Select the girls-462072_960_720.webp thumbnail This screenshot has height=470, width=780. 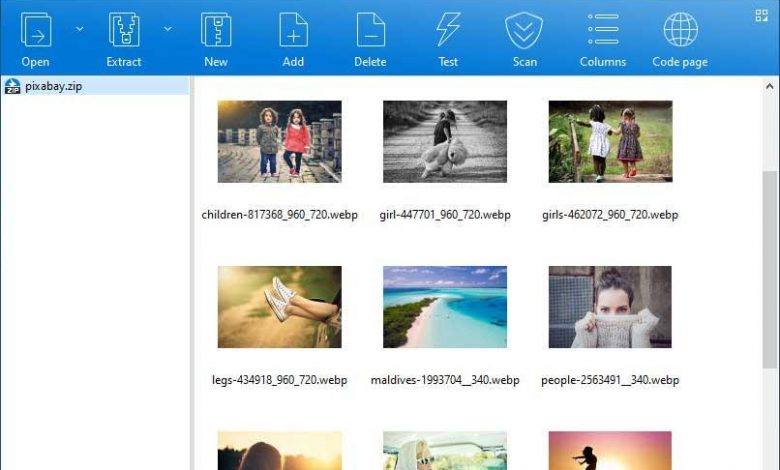tap(610, 142)
